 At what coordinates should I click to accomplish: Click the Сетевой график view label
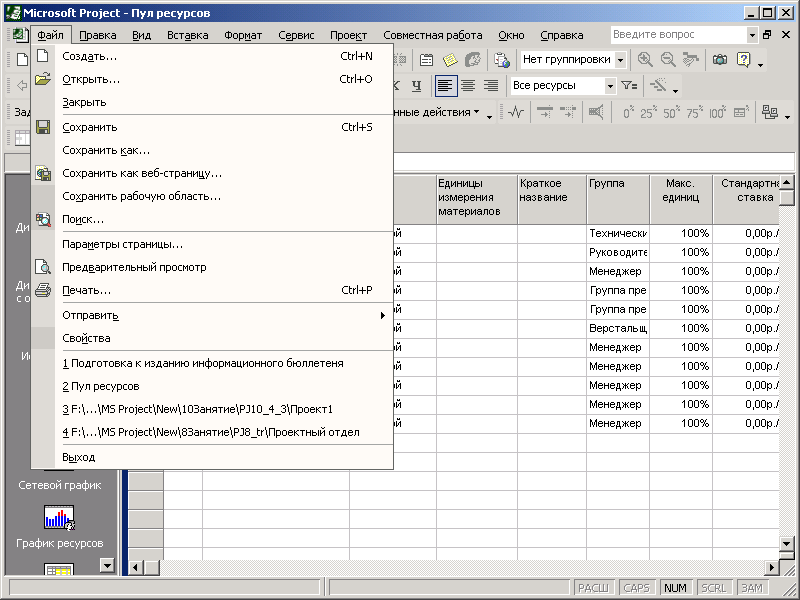[60, 485]
